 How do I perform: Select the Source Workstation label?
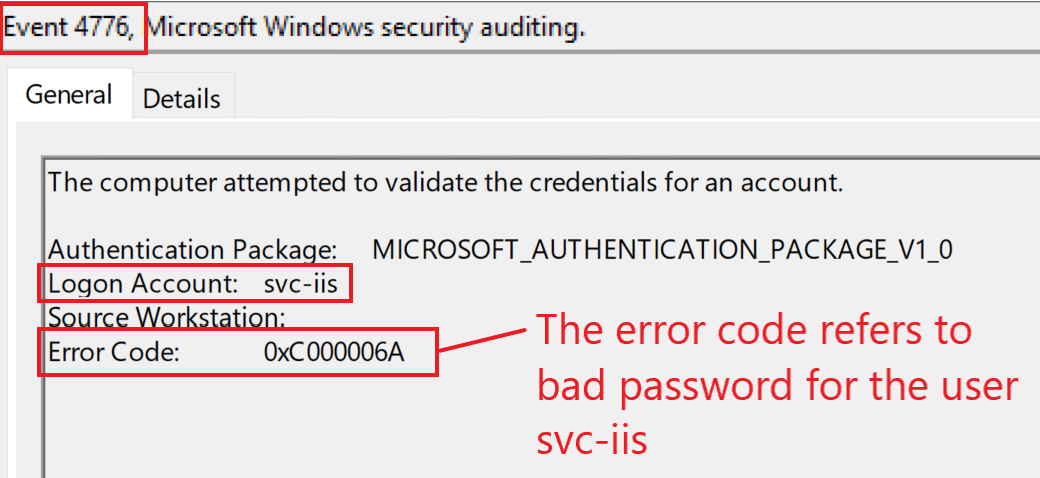(166, 319)
